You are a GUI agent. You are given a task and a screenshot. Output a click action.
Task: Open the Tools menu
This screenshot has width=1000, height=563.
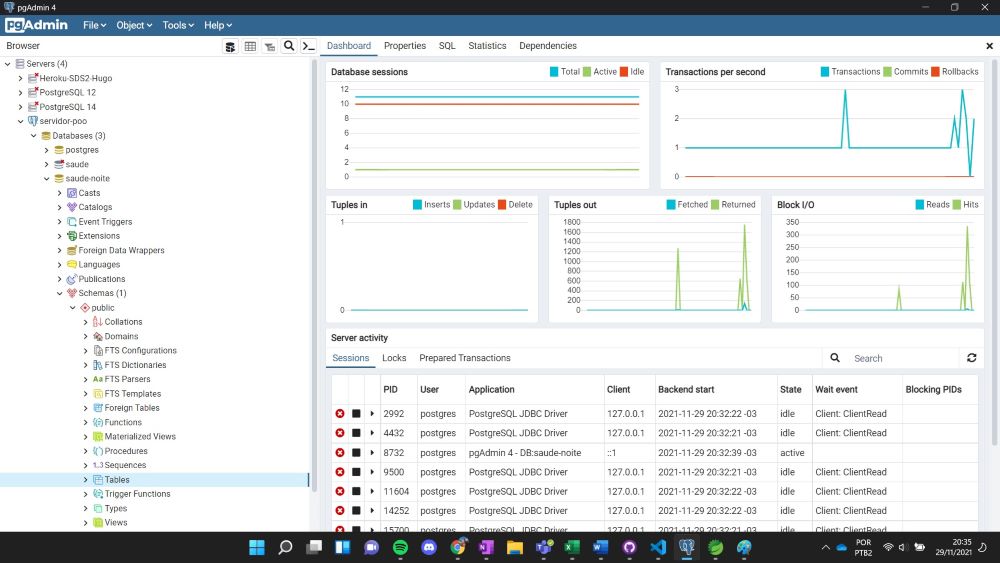[x=178, y=25]
